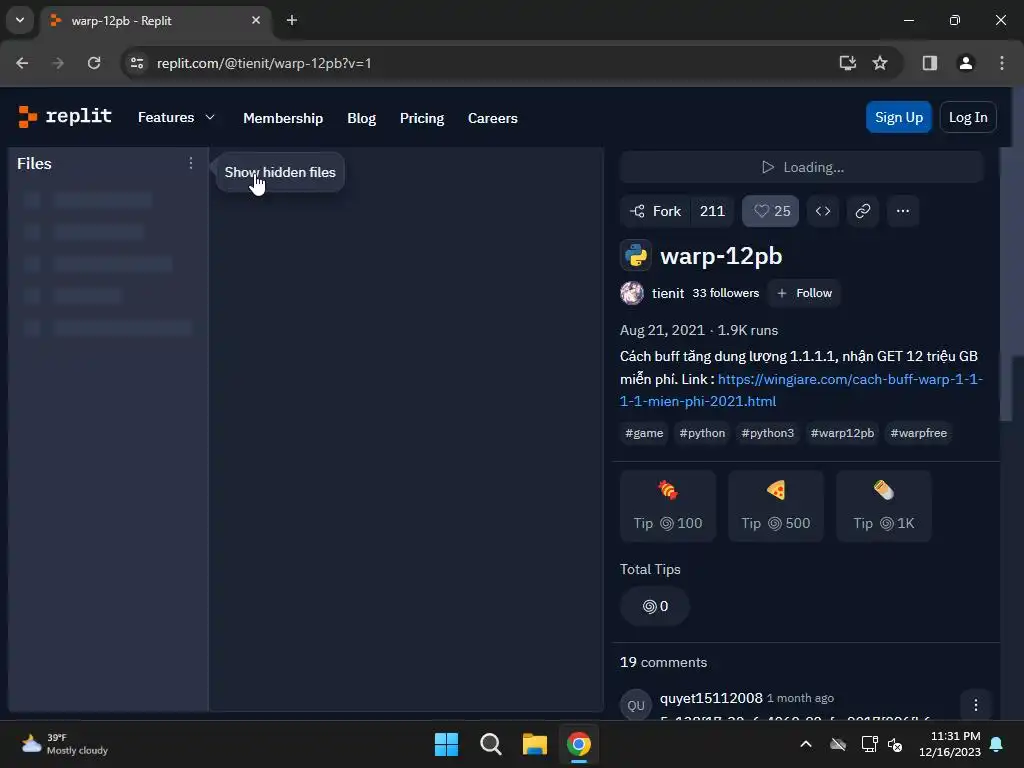
Task: Open the Membership page
Action: coord(283,118)
